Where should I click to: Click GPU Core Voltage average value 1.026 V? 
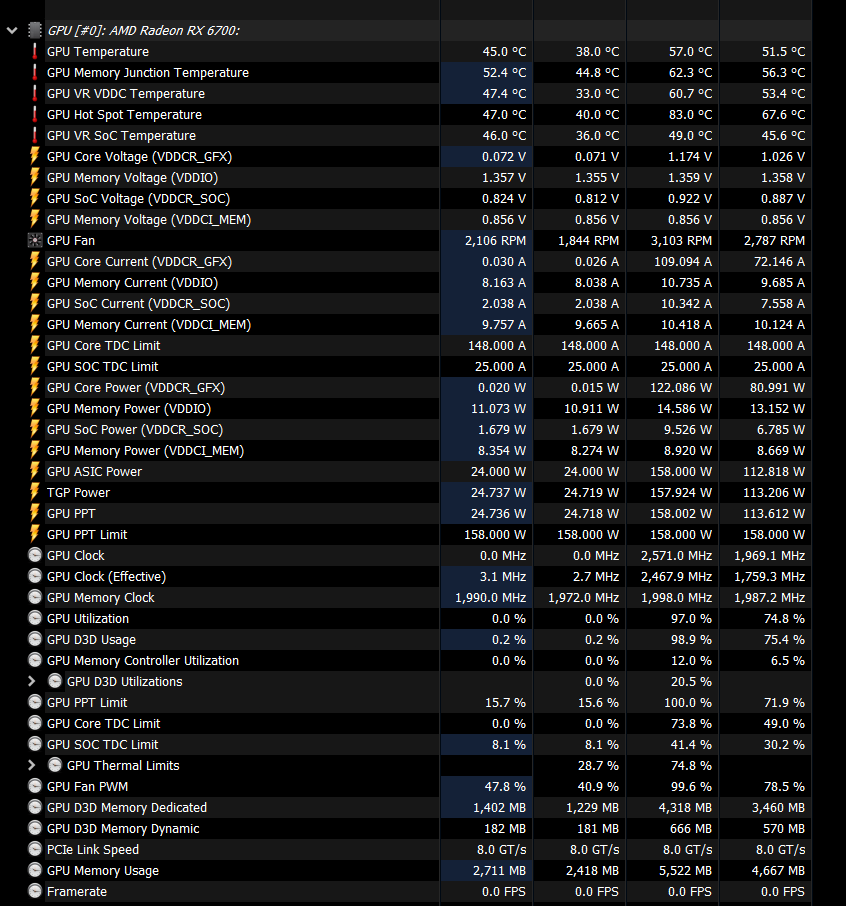pyautogui.click(x=783, y=157)
